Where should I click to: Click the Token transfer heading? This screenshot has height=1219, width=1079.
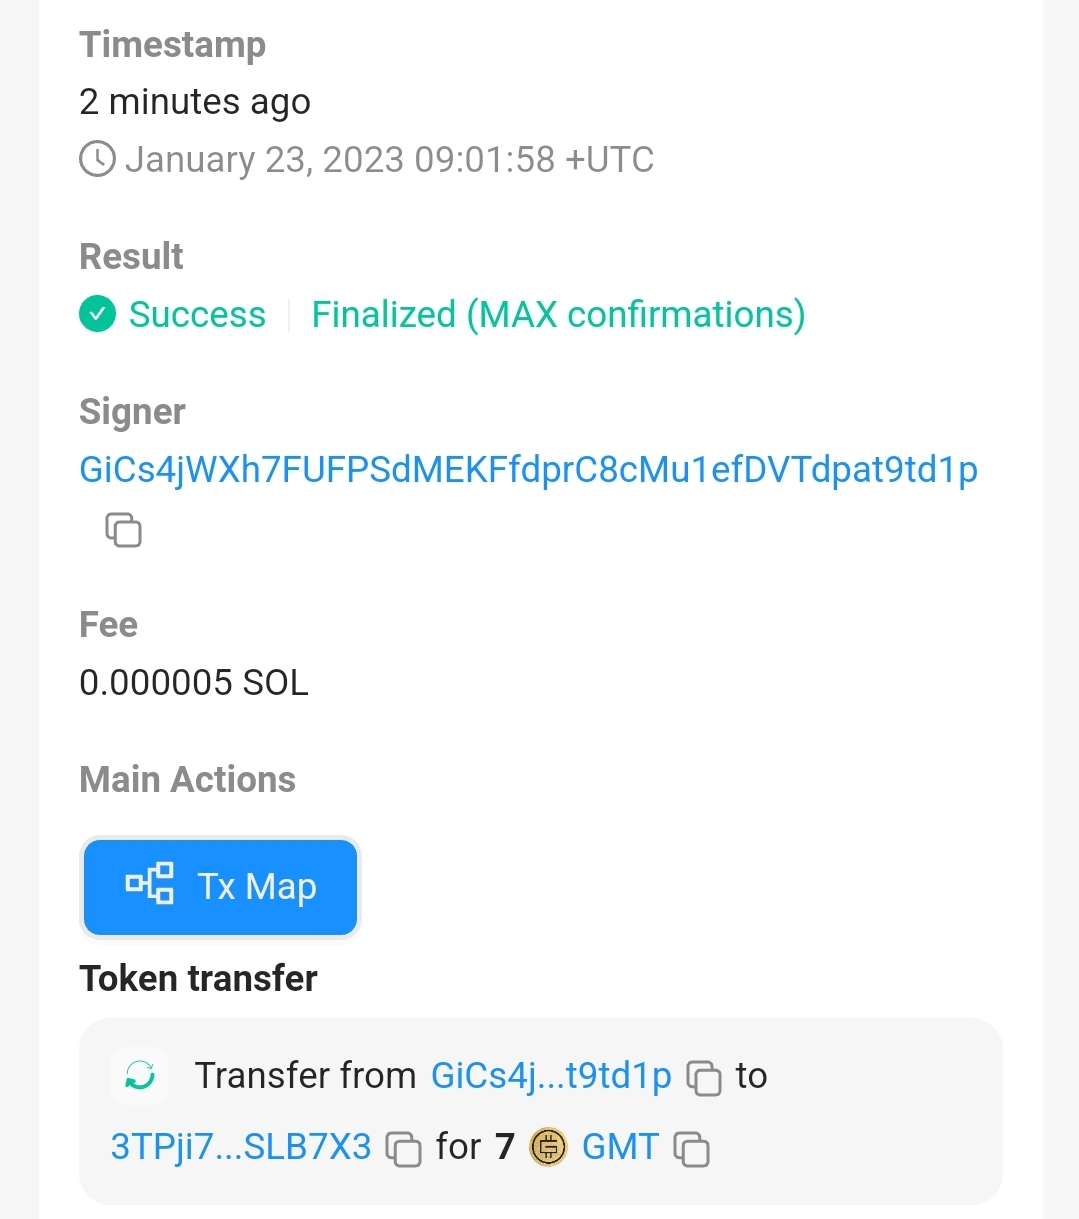[198, 978]
